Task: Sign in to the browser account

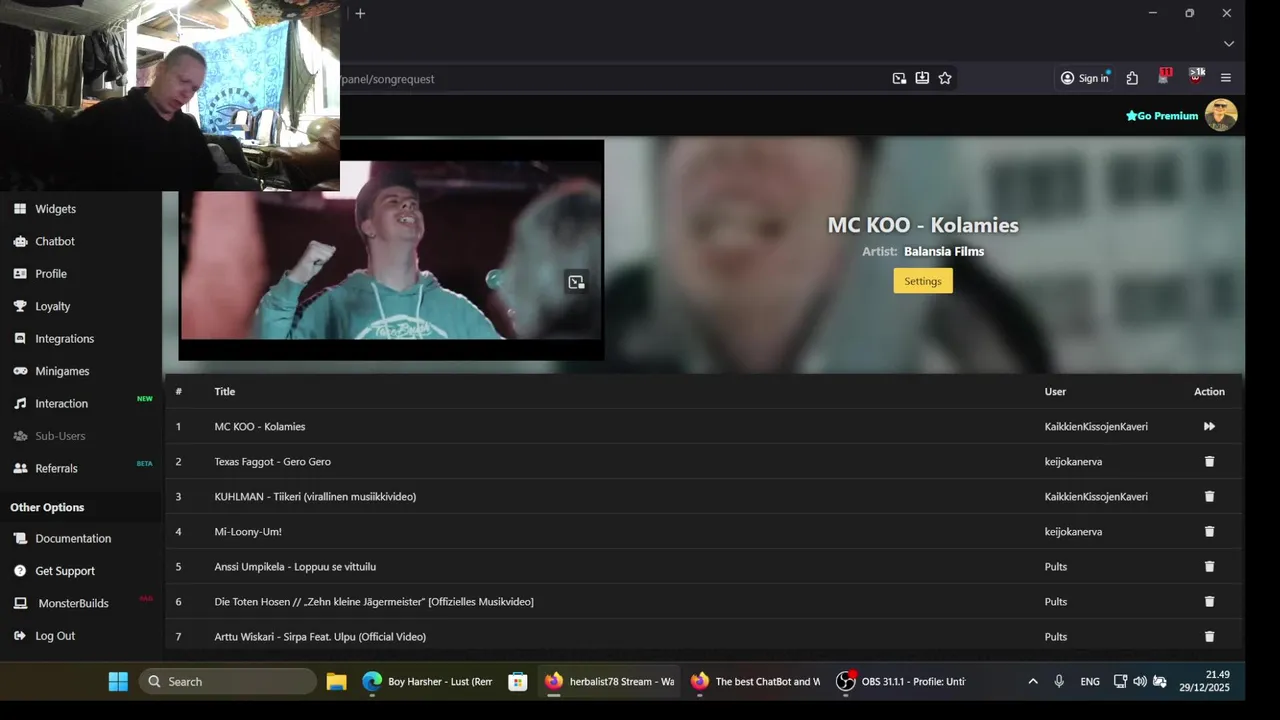Action: [x=1085, y=78]
